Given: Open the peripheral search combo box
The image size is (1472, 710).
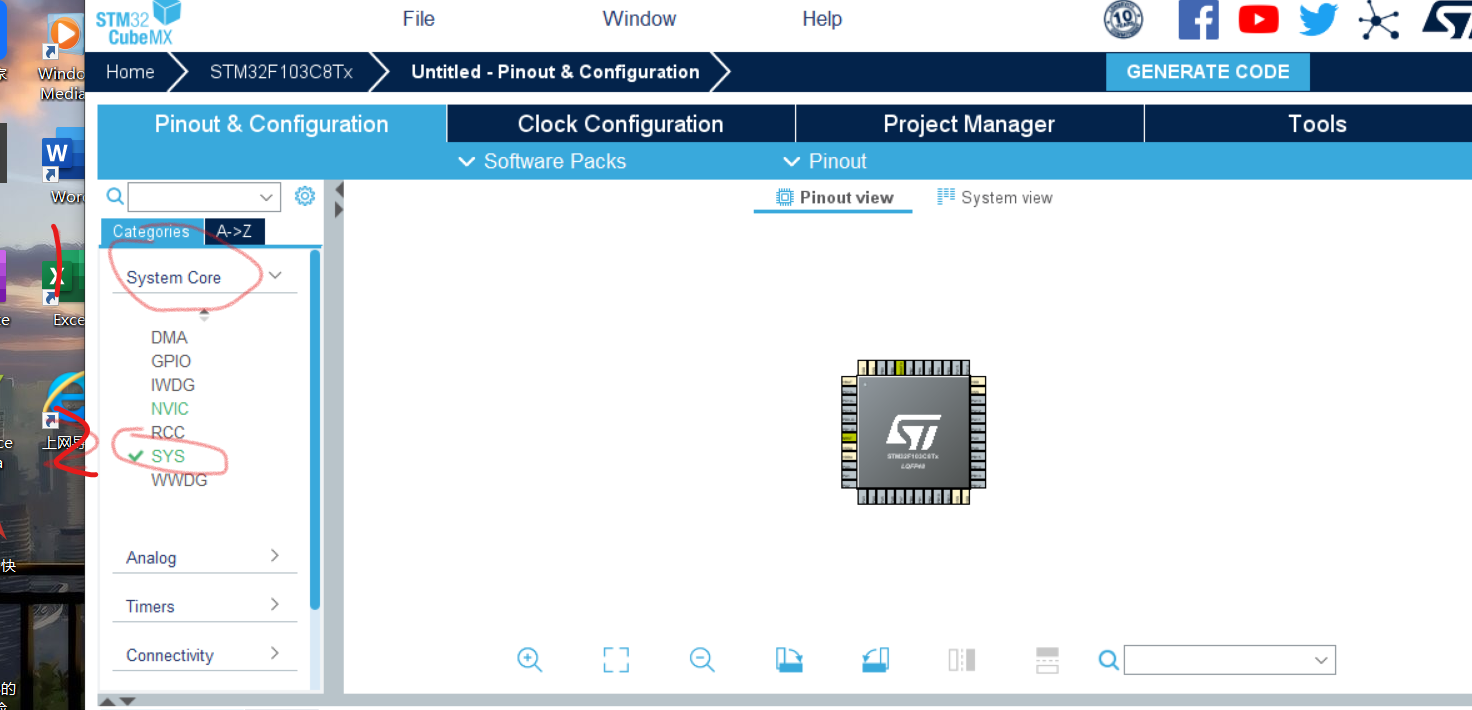Looking at the screenshot, I should (204, 197).
